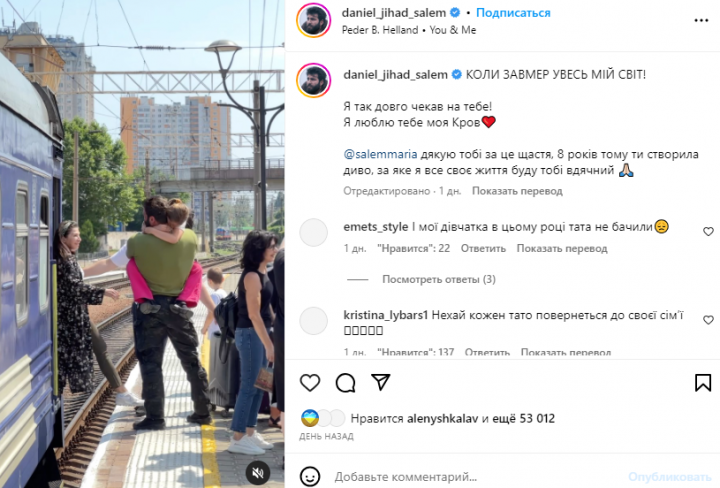Click the Подписаться follow button
This screenshot has width=720, height=488.
tap(513, 13)
